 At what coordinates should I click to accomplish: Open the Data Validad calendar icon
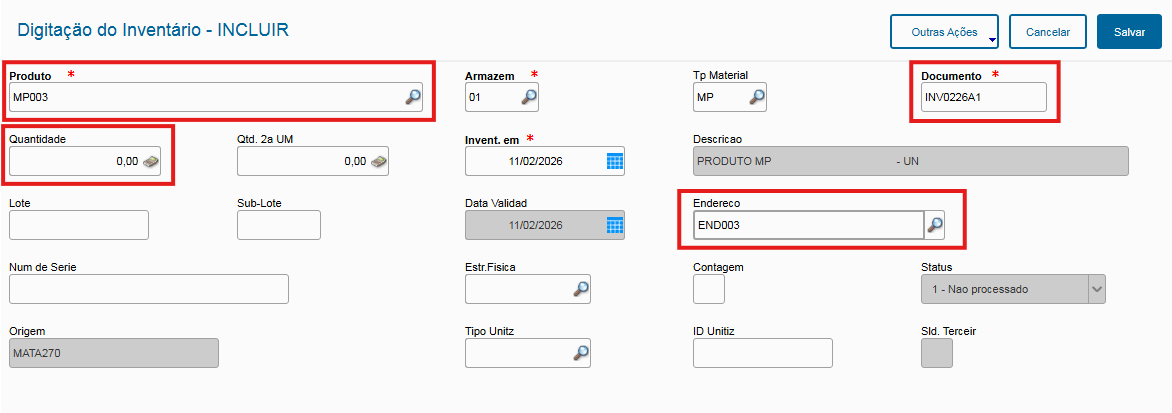tap(615, 225)
